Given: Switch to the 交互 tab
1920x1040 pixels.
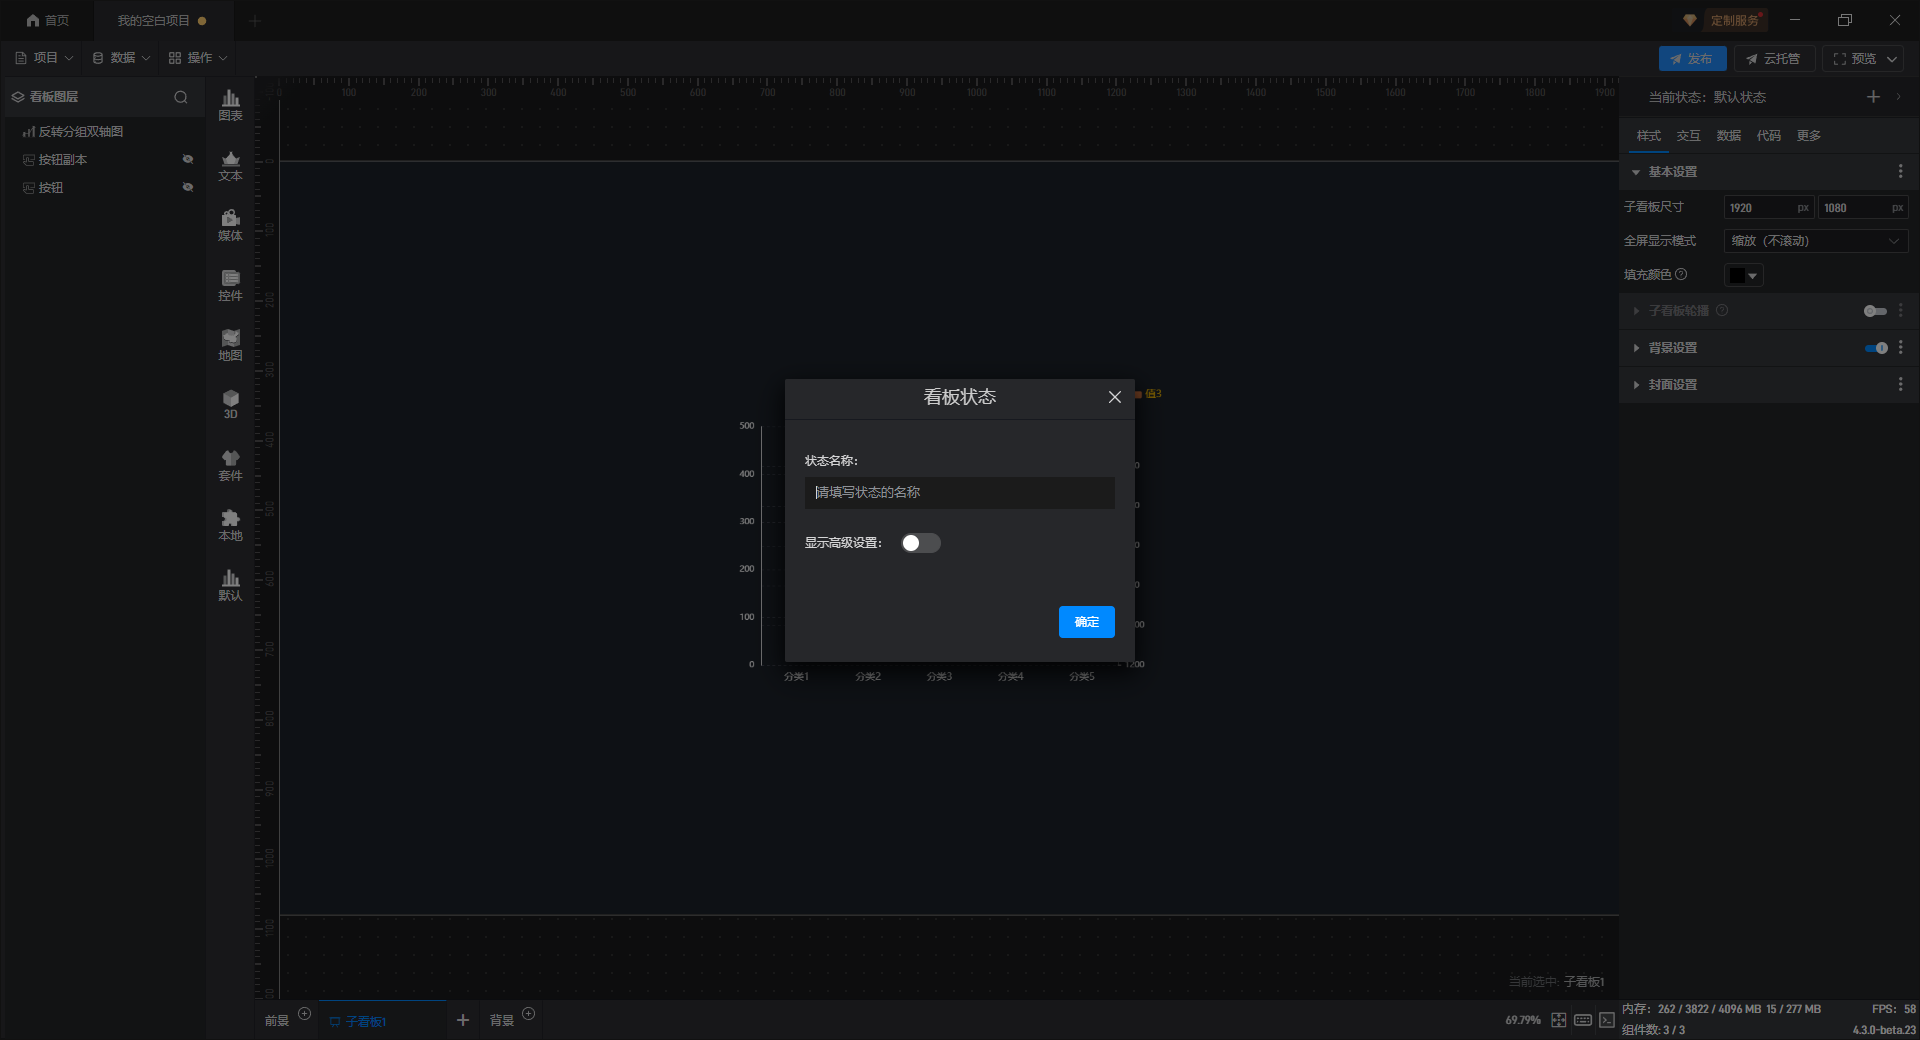Looking at the screenshot, I should click(x=1688, y=136).
